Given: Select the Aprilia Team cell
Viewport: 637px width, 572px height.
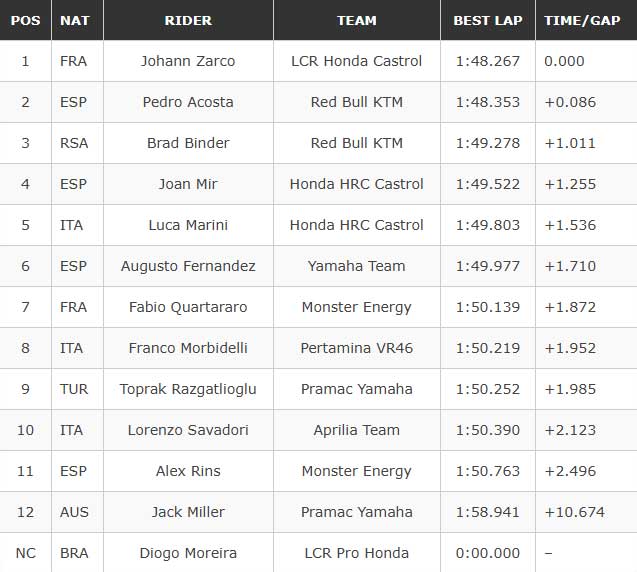Looking at the screenshot, I should 357,430.
